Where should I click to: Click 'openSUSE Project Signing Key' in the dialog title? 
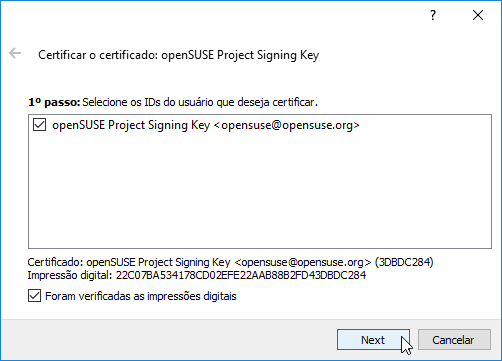(240, 55)
